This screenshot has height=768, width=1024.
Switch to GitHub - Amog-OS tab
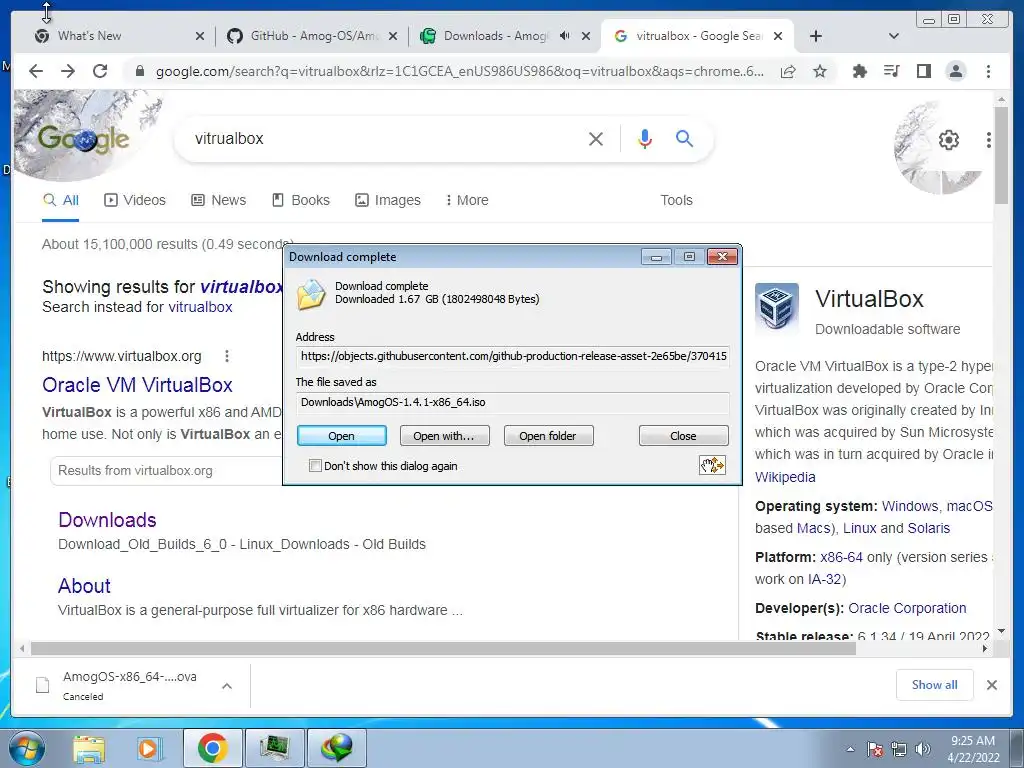pyautogui.click(x=310, y=36)
